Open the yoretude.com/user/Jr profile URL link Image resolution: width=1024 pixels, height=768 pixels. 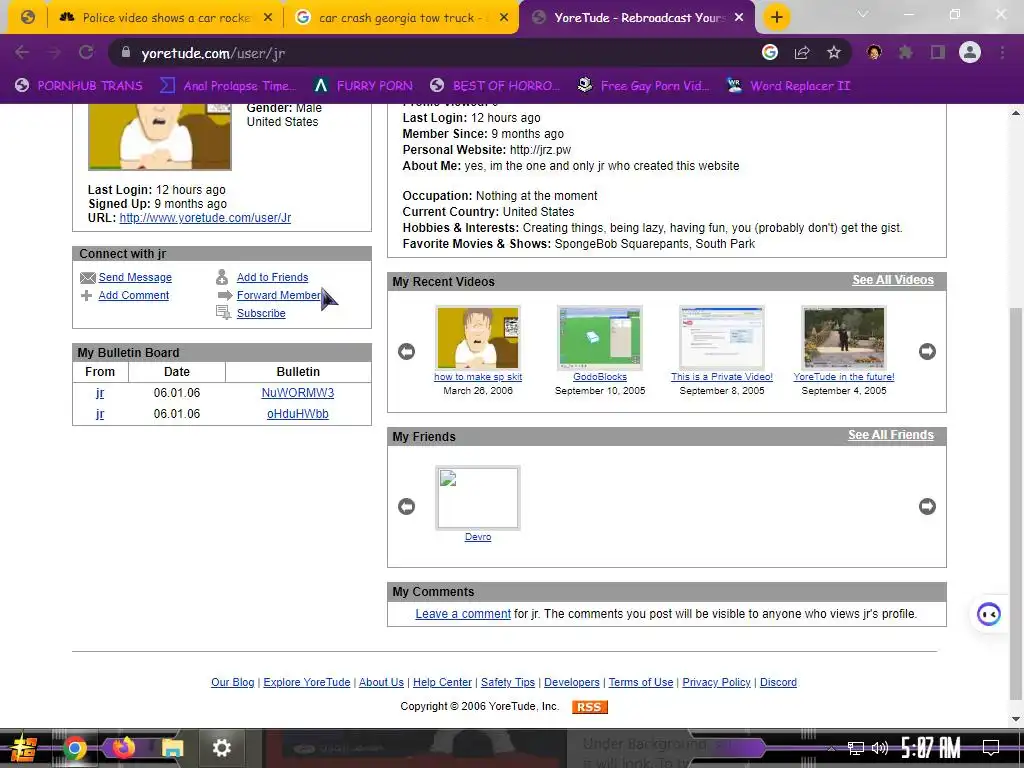point(205,218)
